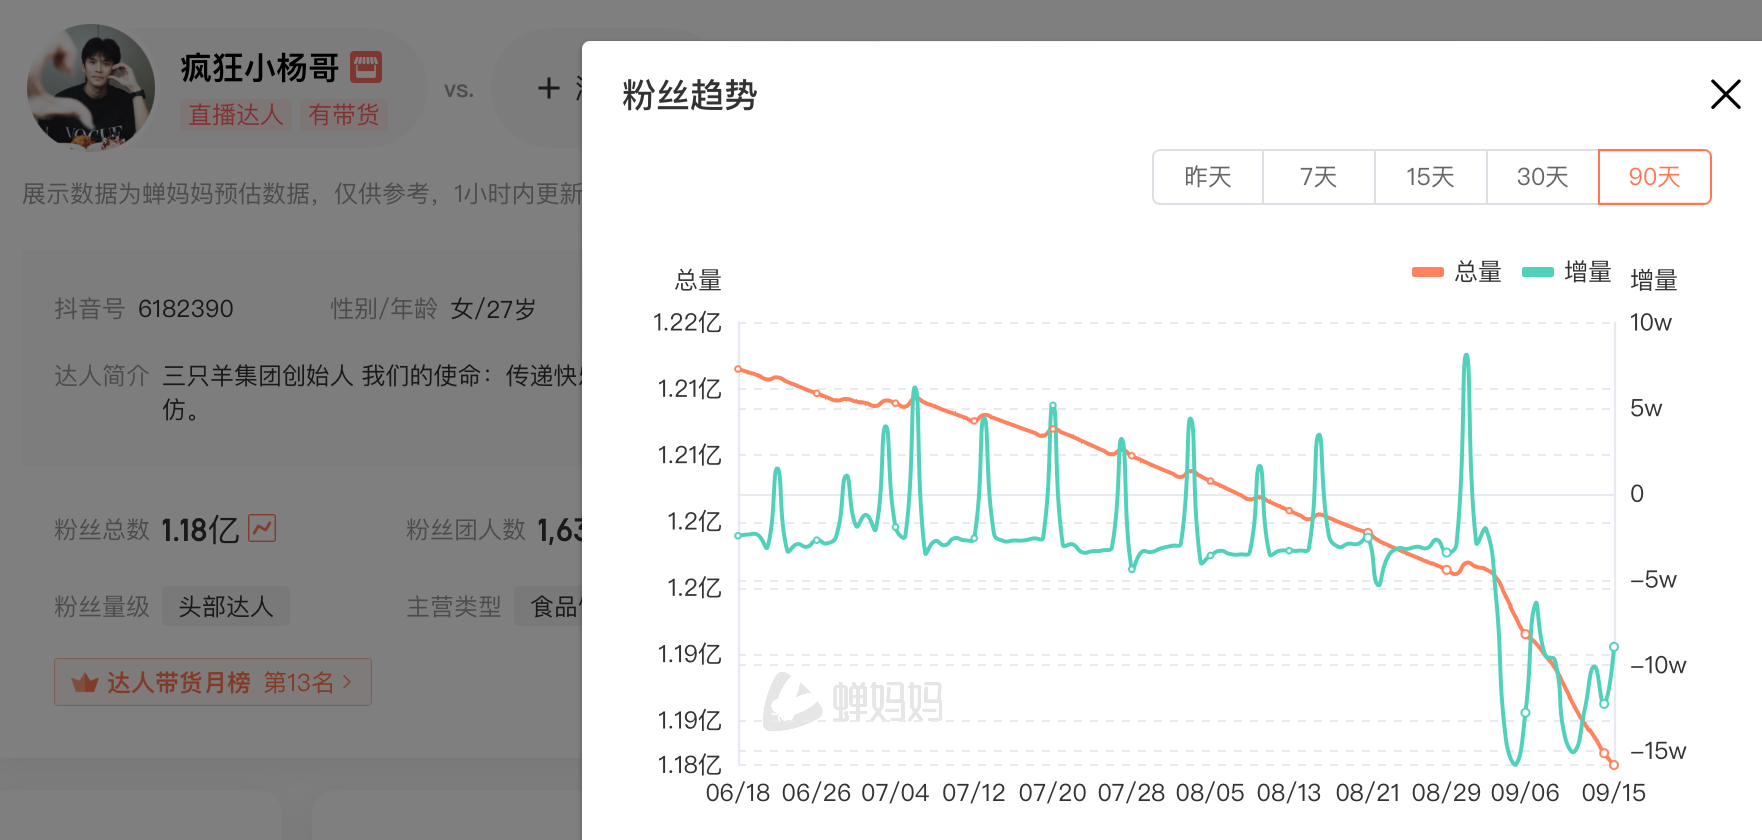Click the plus icon to add comparison
This screenshot has width=1762, height=840.
pyautogui.click(x=548, y=89)
